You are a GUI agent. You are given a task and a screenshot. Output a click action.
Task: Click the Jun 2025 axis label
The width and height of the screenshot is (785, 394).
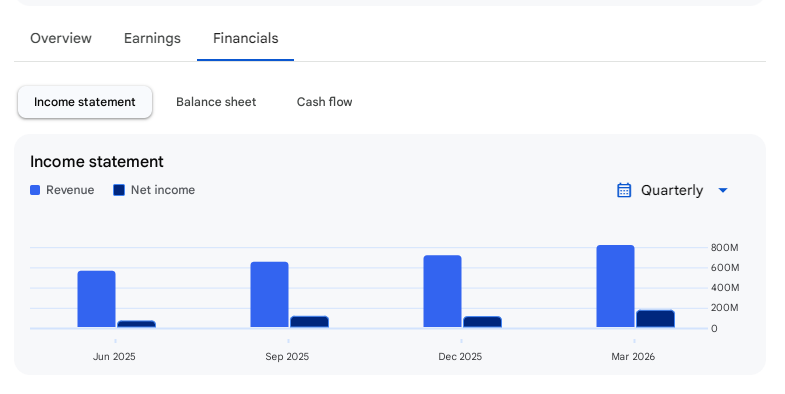(x=114, y=357)
